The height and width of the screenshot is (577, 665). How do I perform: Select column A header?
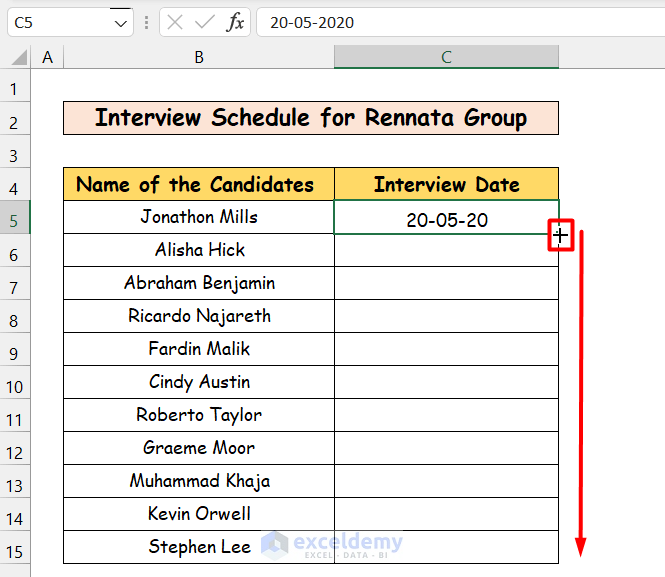47,58
